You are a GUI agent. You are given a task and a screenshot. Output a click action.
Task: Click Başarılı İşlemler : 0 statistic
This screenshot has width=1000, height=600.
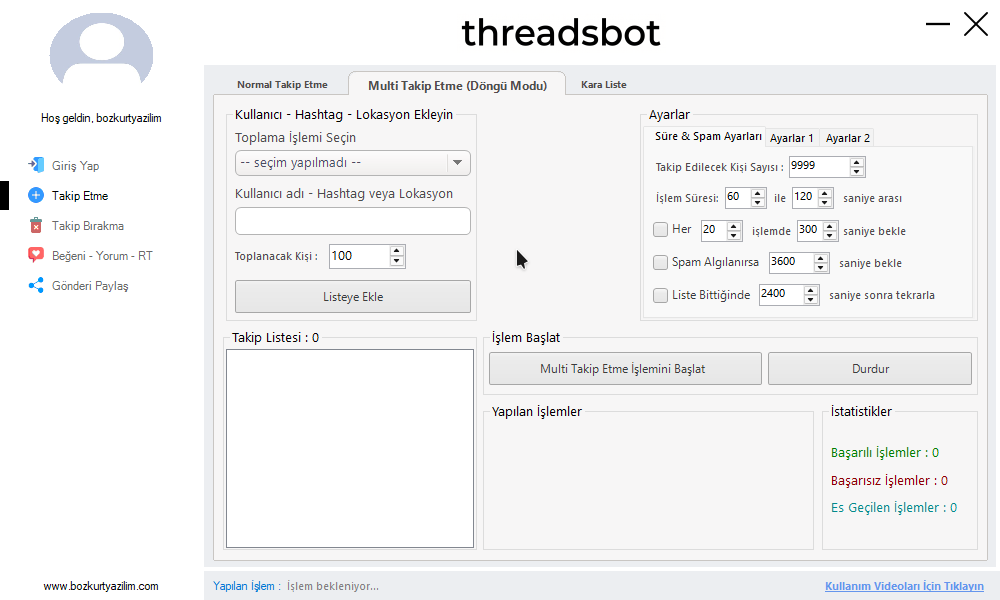[x=885, y=453]
